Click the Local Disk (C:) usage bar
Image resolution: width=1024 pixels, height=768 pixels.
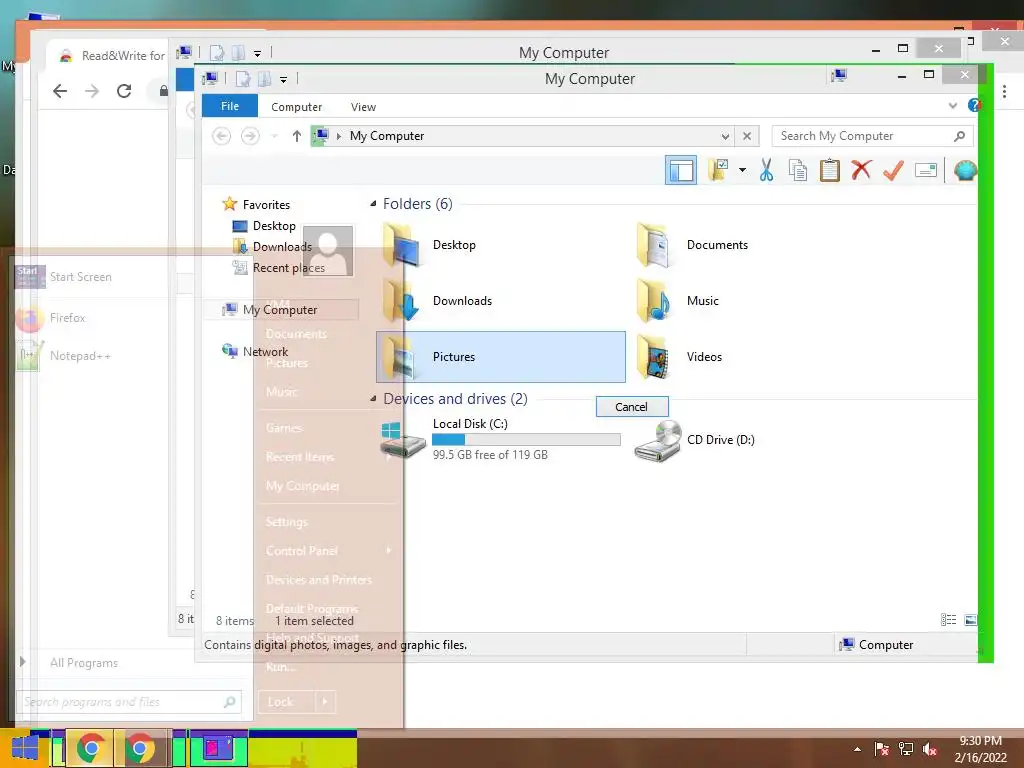526,440
